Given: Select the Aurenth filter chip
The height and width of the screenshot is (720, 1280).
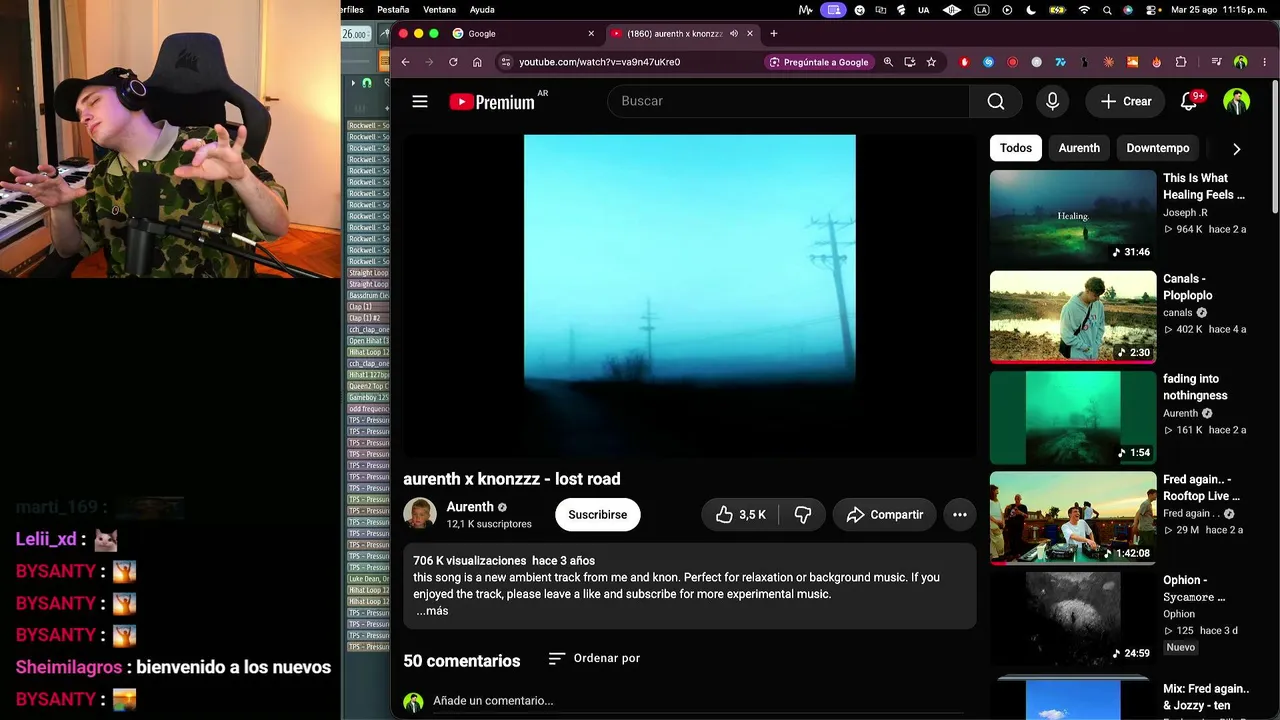Looking at the screenshot, I should [1079, 148].
